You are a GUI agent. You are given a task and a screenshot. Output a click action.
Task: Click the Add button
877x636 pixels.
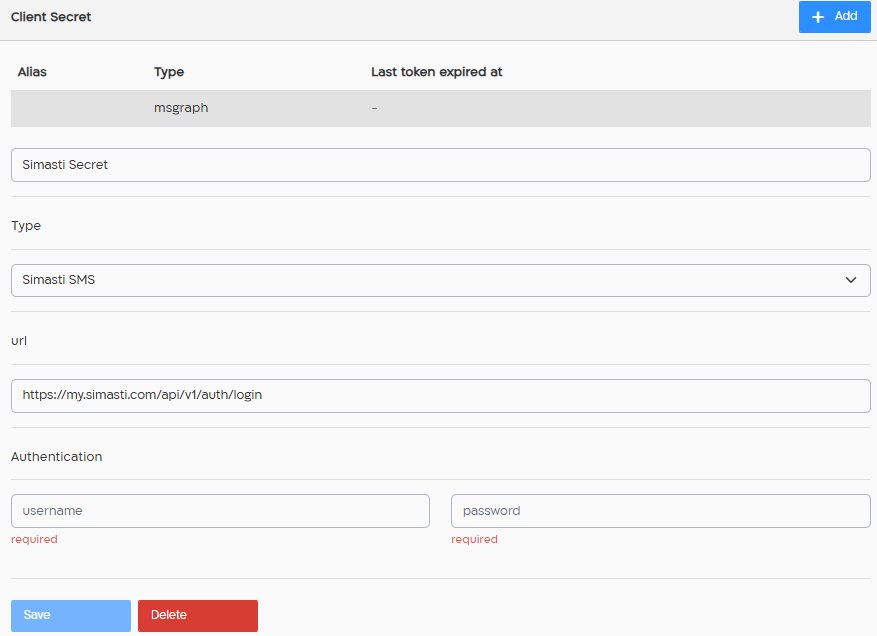click(x=834, y=17)
